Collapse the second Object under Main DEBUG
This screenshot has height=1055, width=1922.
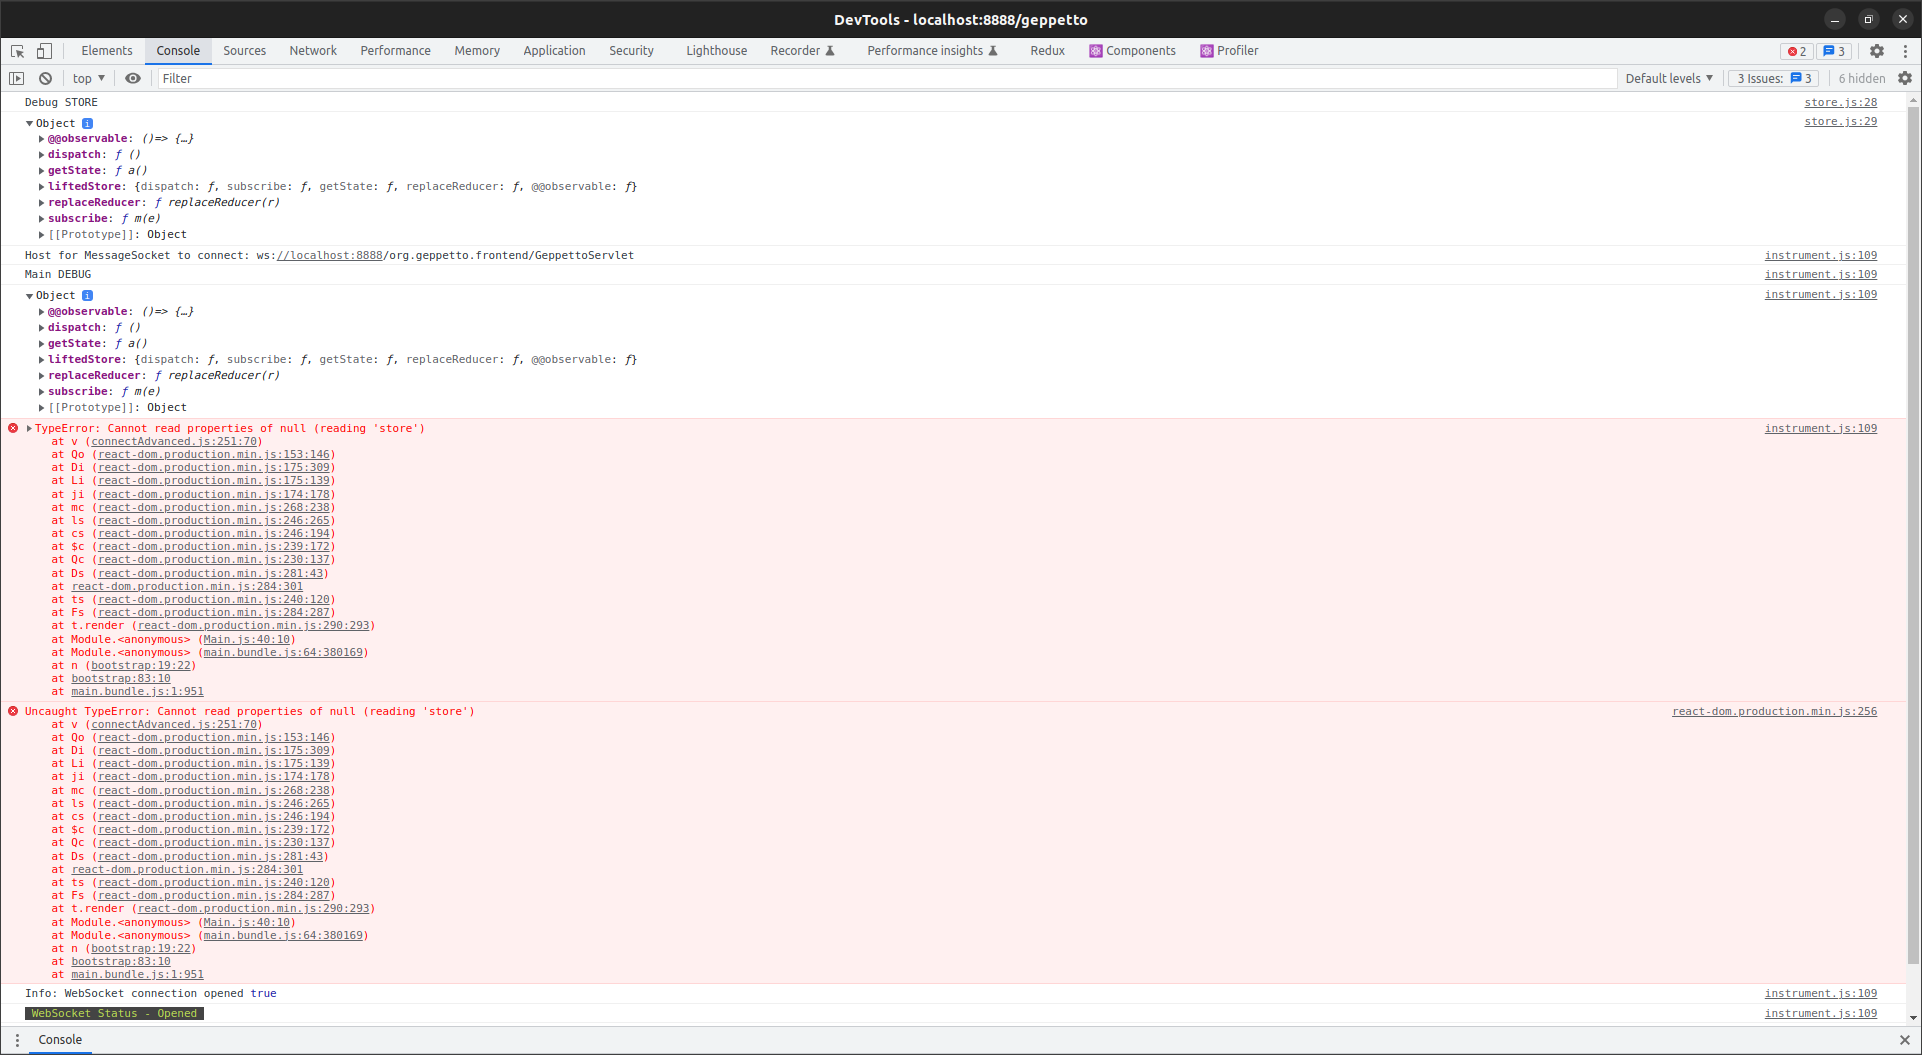(x=29, y=296)
